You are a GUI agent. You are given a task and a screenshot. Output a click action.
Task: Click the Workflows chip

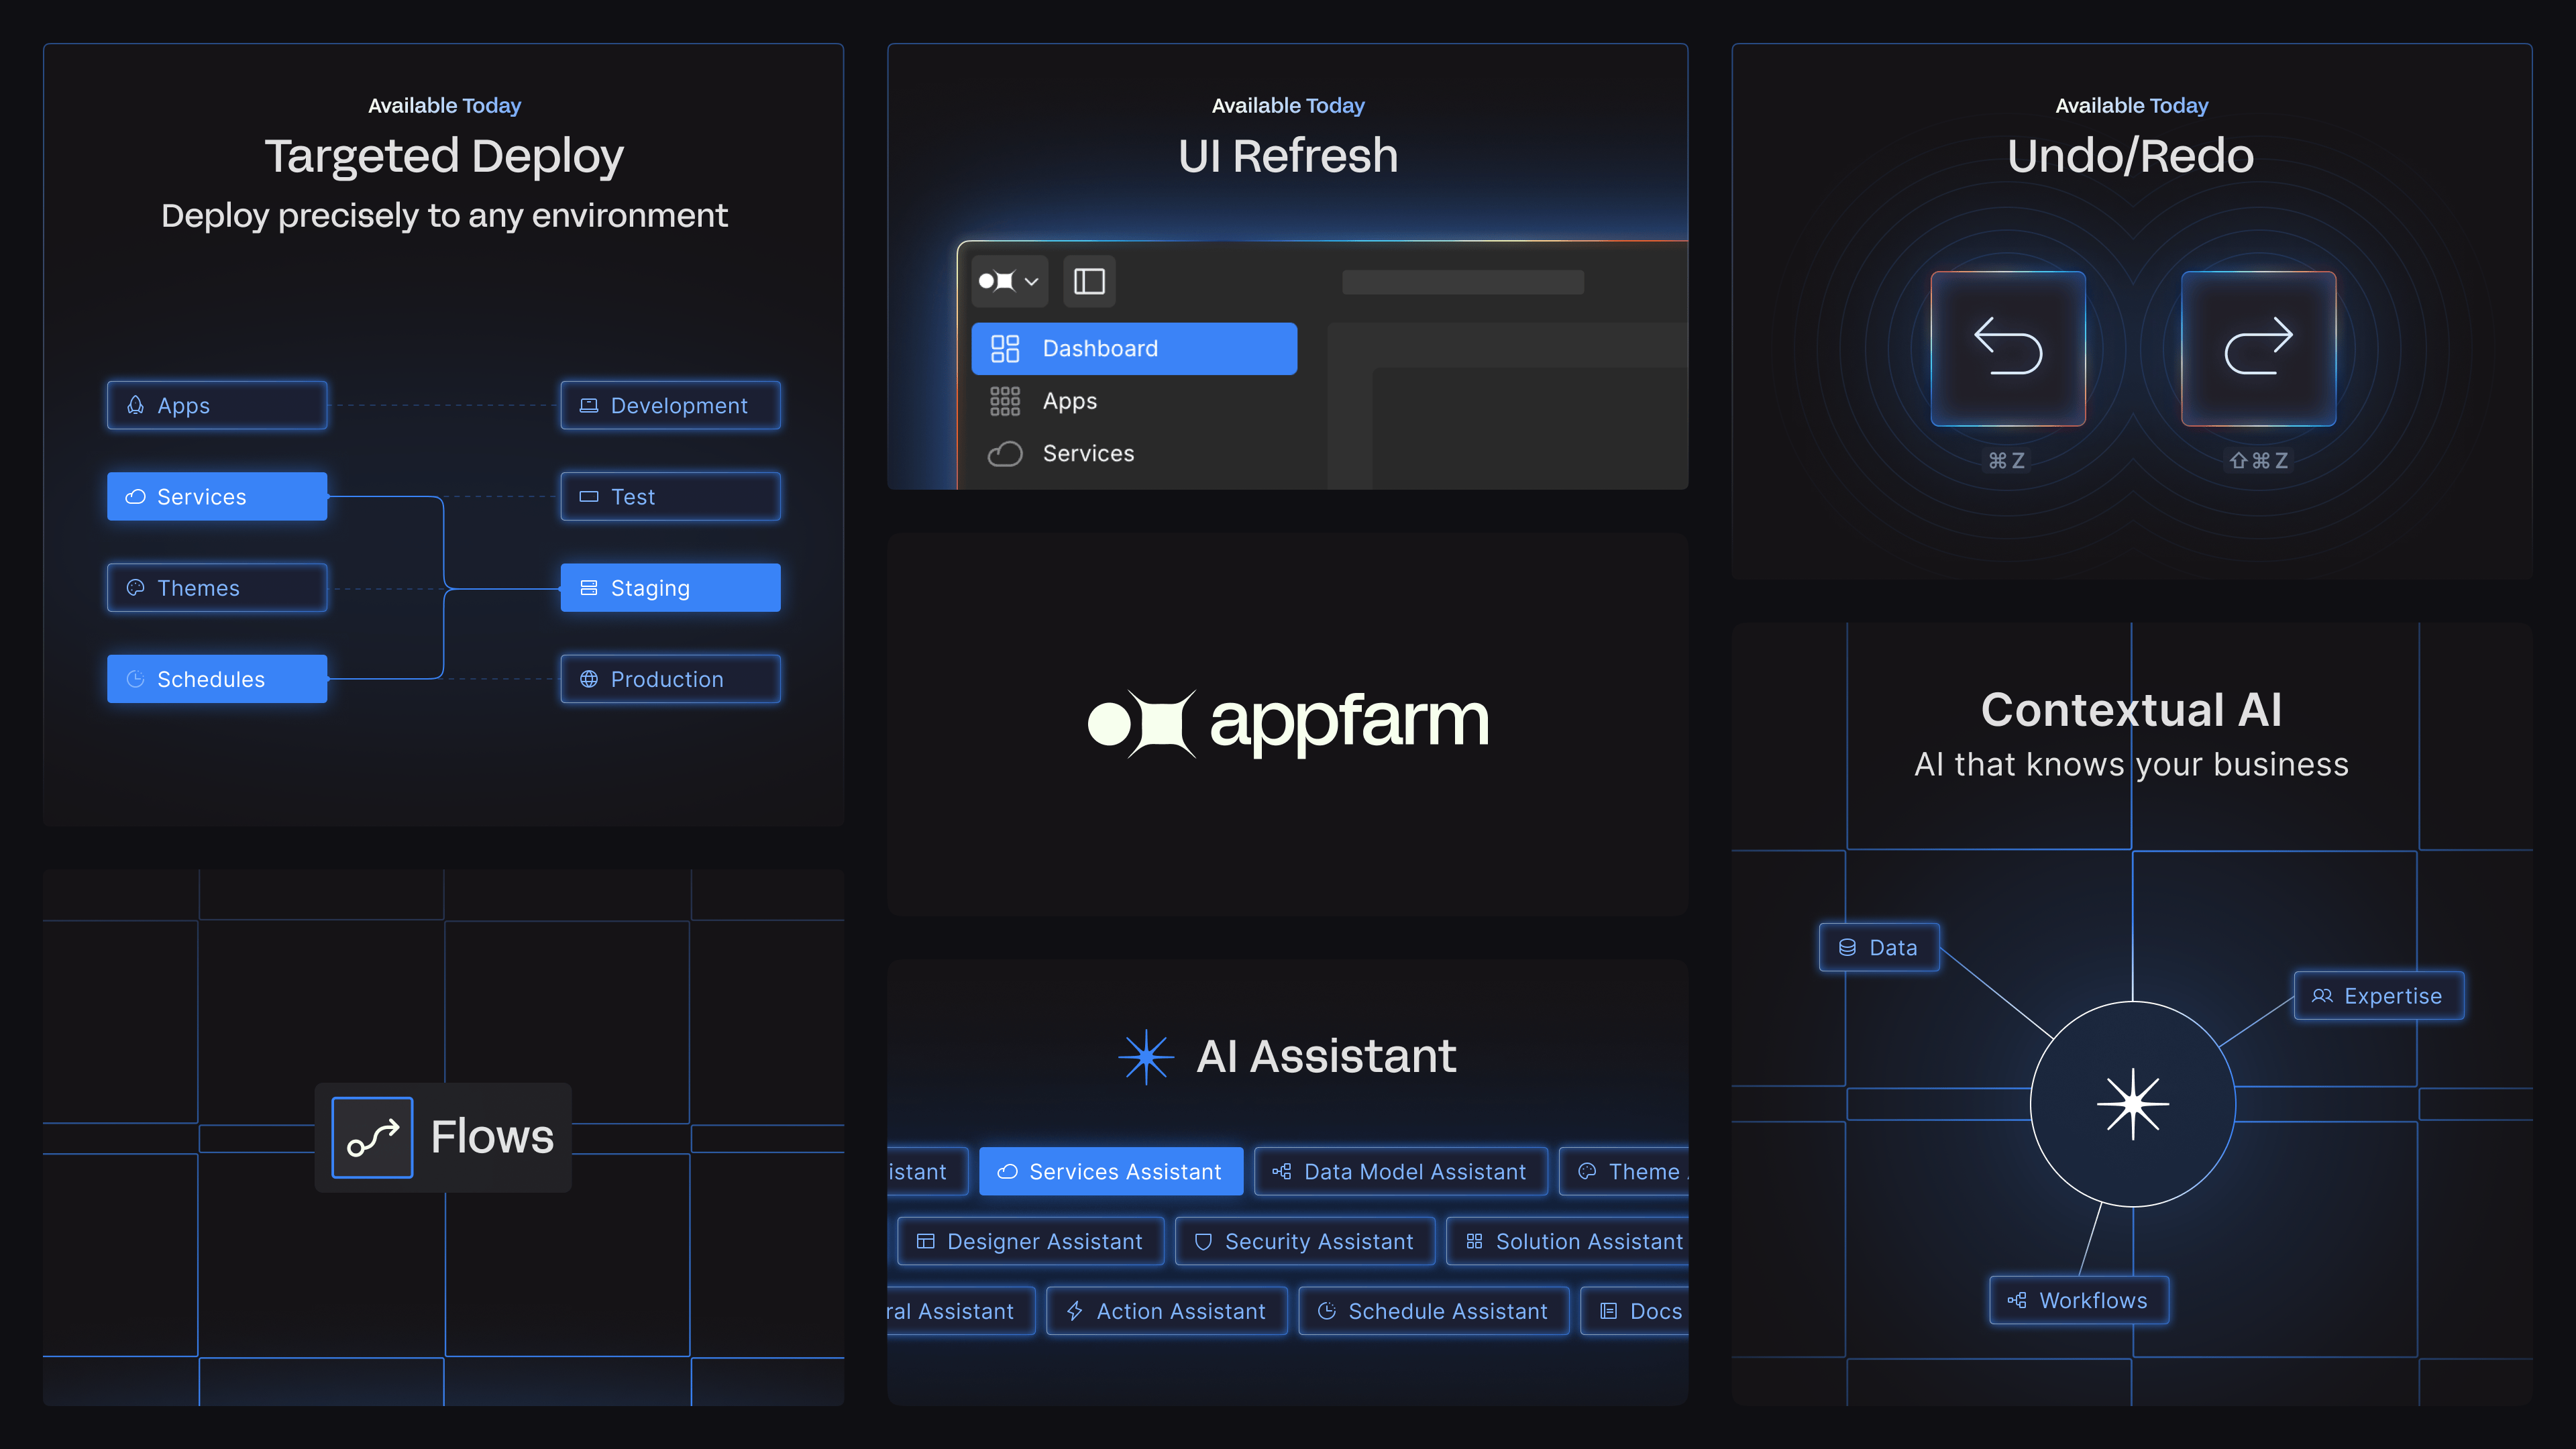point(2079,1300)
